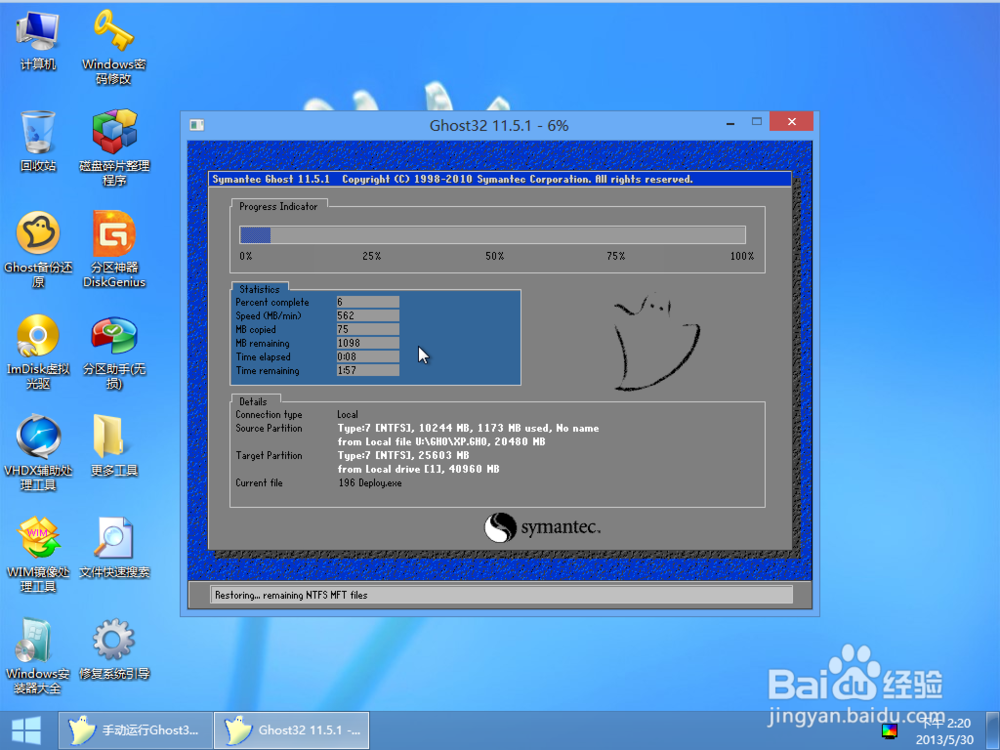Open VHDX辅助处理工具 desktop icon
This screenshot has width=1000, height=750.
pos(38,453)
